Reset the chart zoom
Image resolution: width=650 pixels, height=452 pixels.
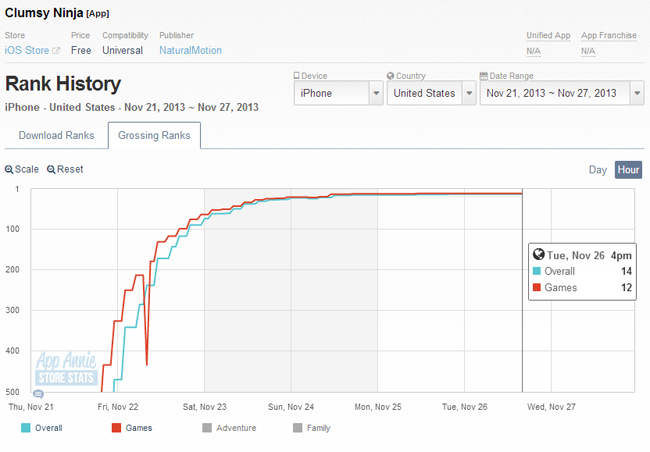coord(65,169)
